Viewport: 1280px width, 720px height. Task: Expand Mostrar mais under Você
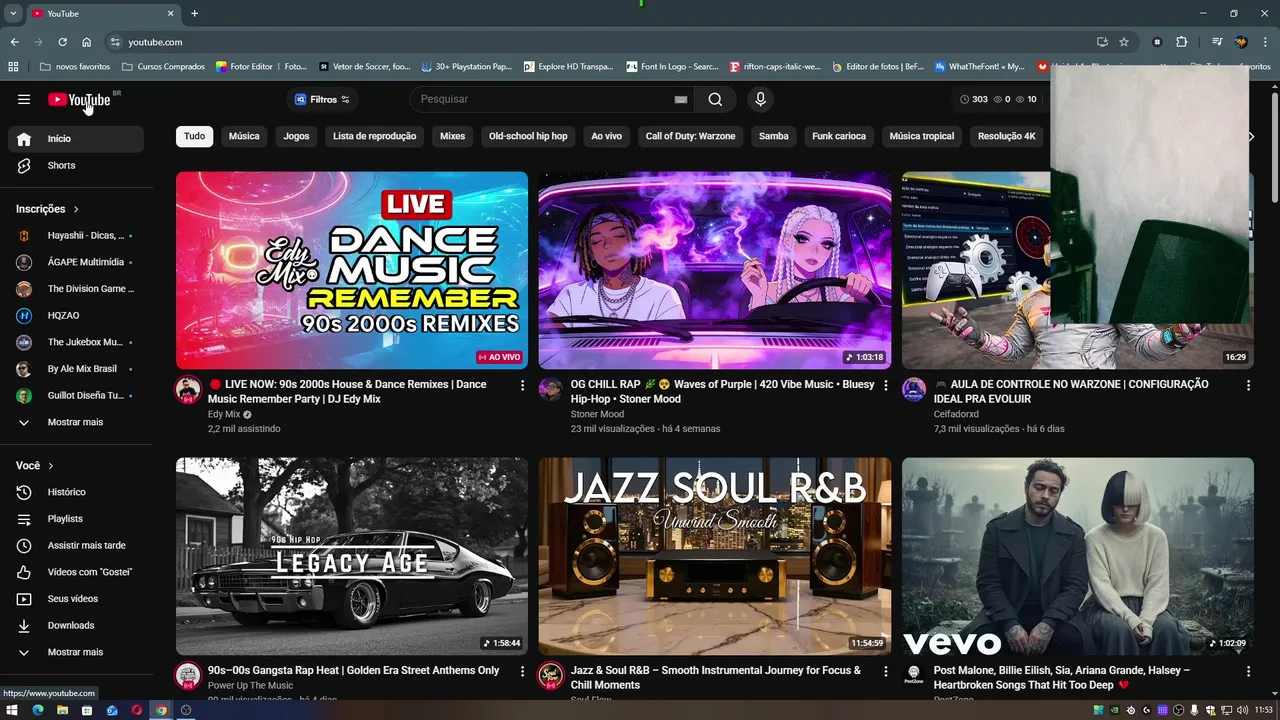76,652
